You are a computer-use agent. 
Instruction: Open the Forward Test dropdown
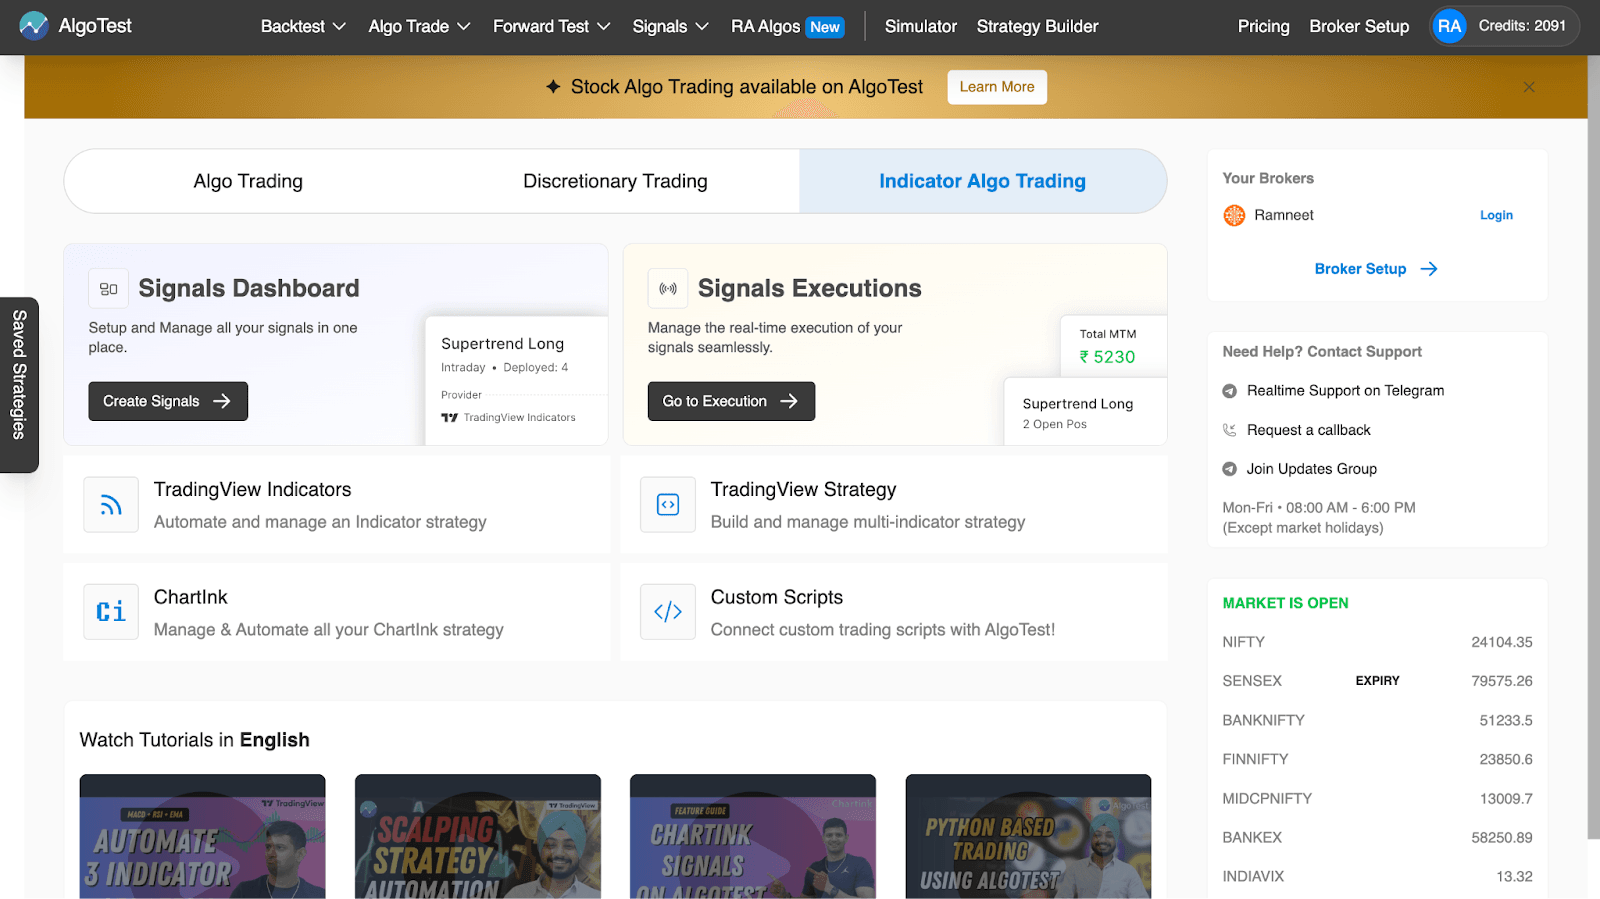click(x=551, y=27)
